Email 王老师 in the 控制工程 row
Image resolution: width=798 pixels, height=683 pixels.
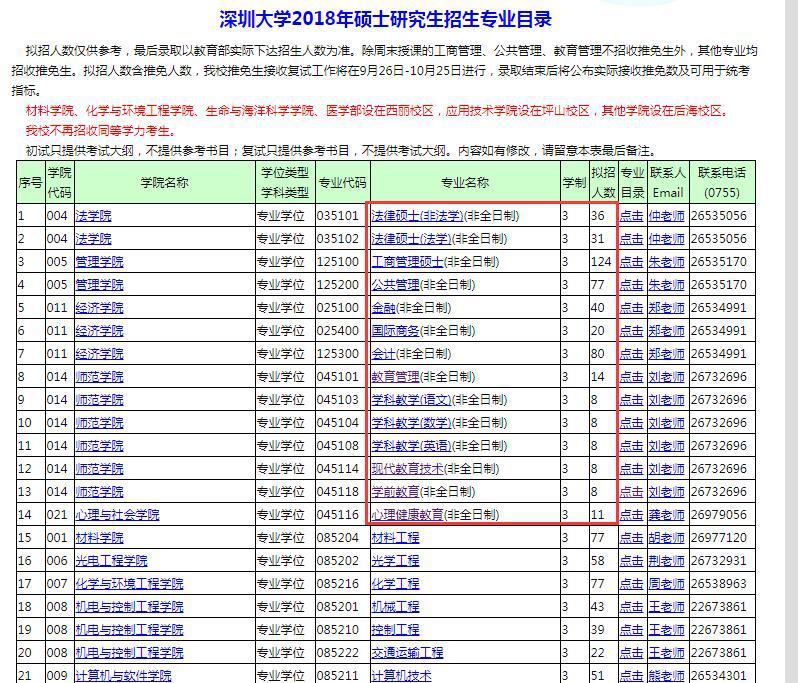tap(667, 630)
